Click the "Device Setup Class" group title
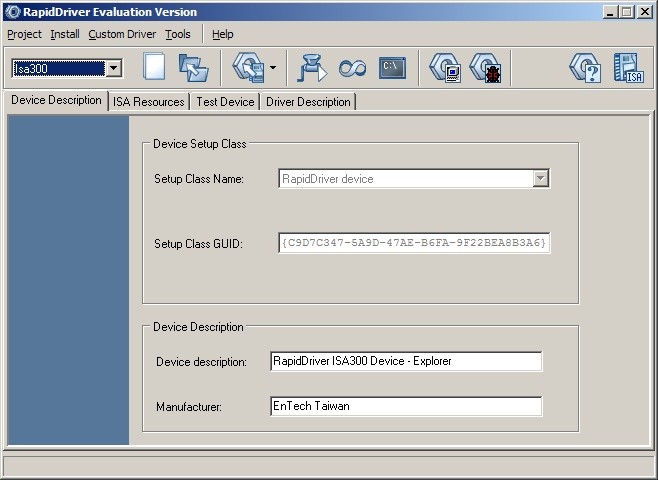Screen dimensions: 658x480 pos(199,144)
